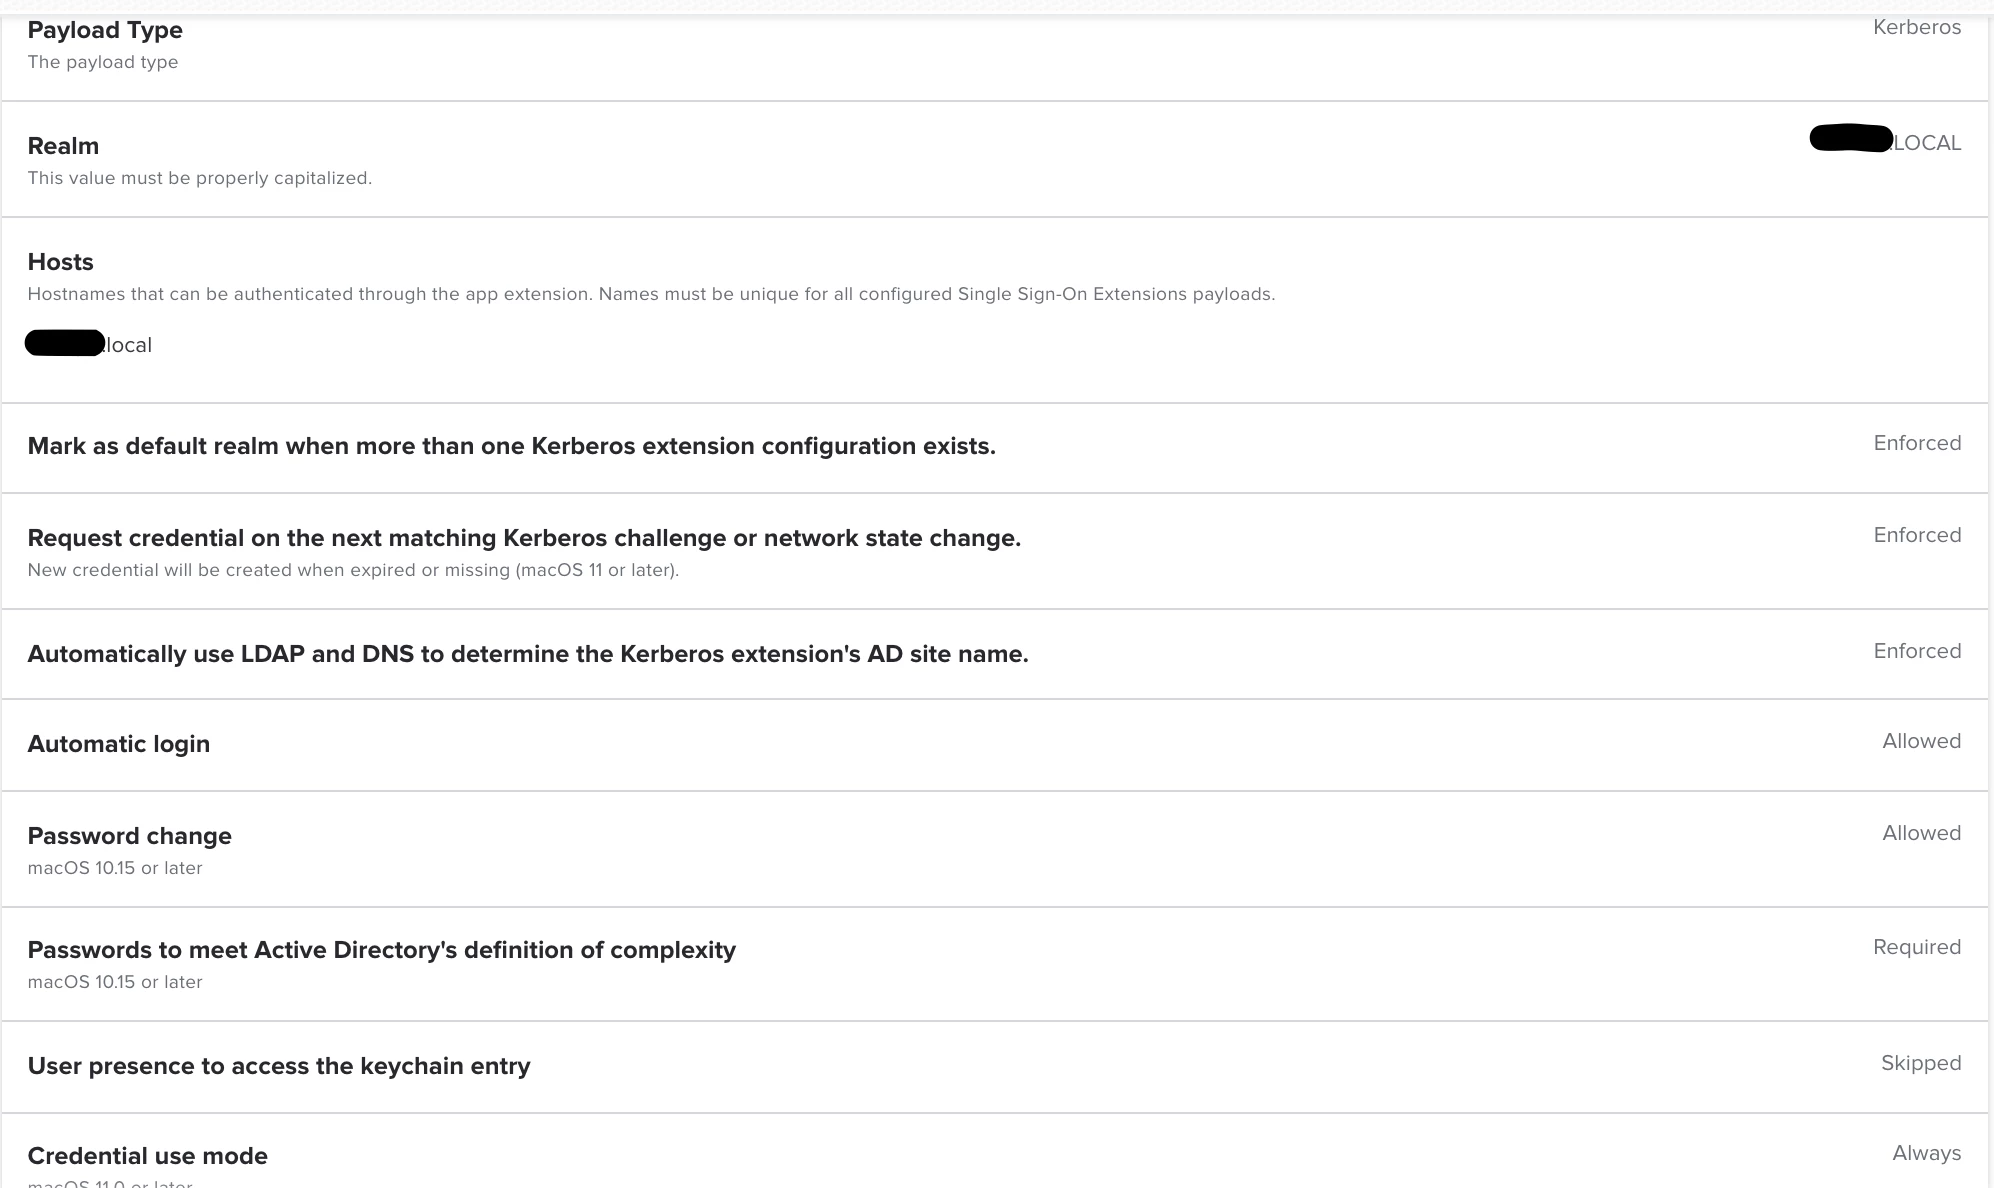Select the default realm setting label

point(511,446)
